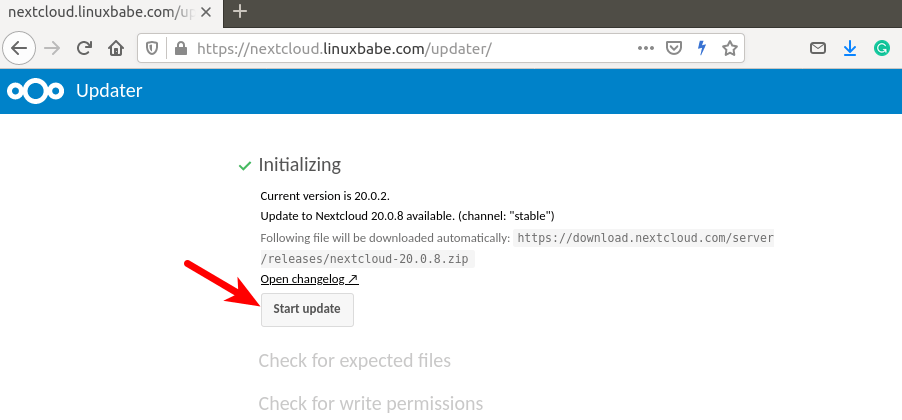Open the Firefox home page
Image resolution: width=902 pixels, height=420 pixels.
click(x=116, y=48)
